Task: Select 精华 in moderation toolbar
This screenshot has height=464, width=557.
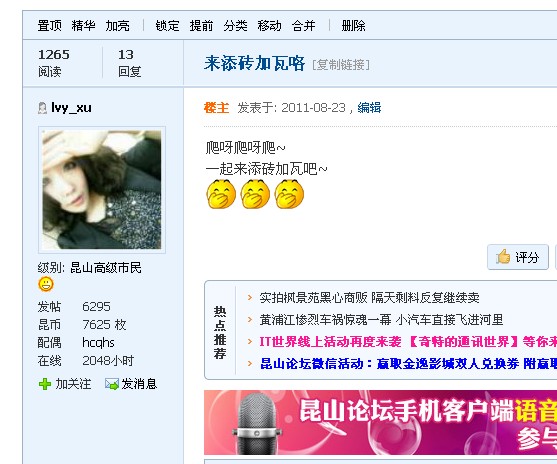Action: click(83, 26)
